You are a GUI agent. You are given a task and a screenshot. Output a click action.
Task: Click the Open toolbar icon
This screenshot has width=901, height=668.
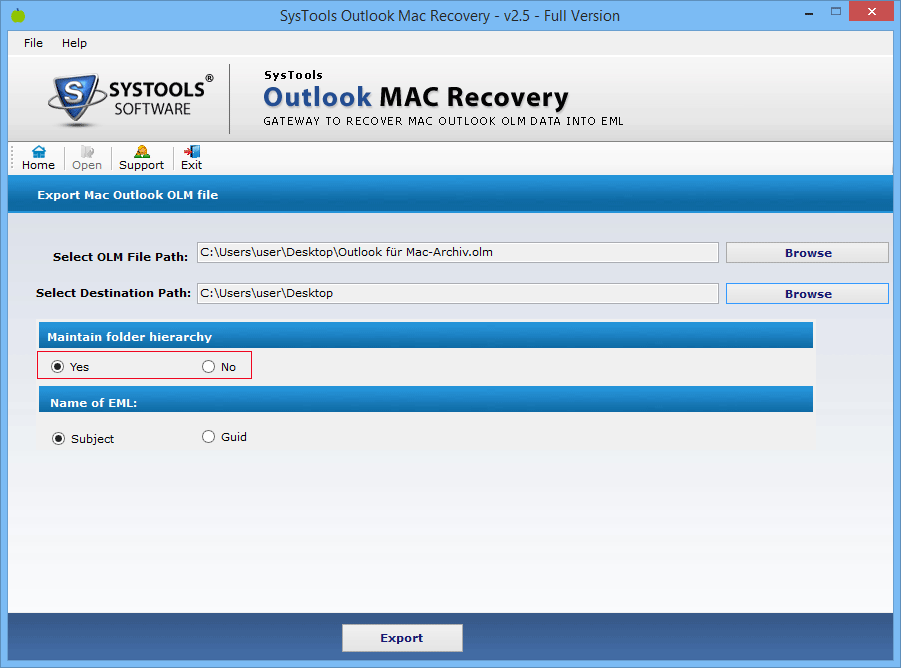[x=87, y=158]
